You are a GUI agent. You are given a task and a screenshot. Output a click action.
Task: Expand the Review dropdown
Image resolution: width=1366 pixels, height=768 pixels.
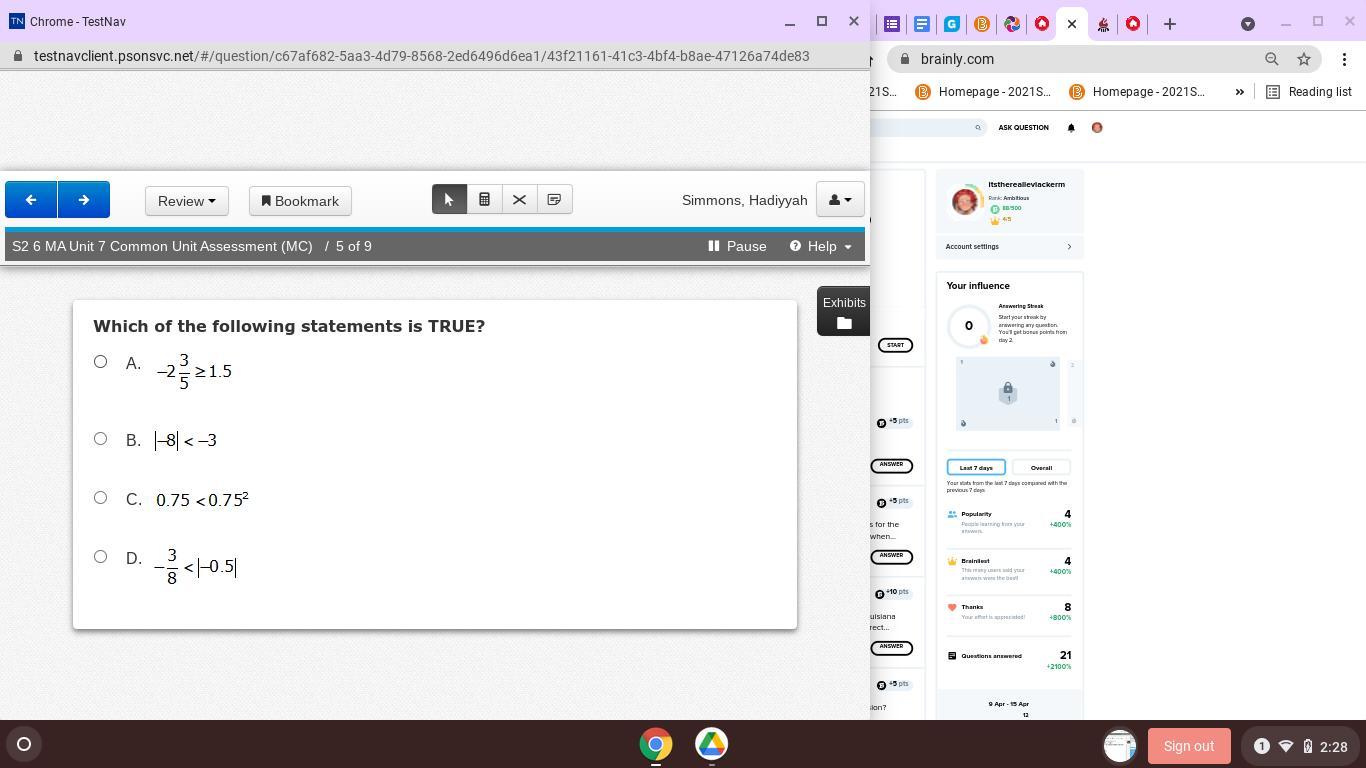[187, 201]
